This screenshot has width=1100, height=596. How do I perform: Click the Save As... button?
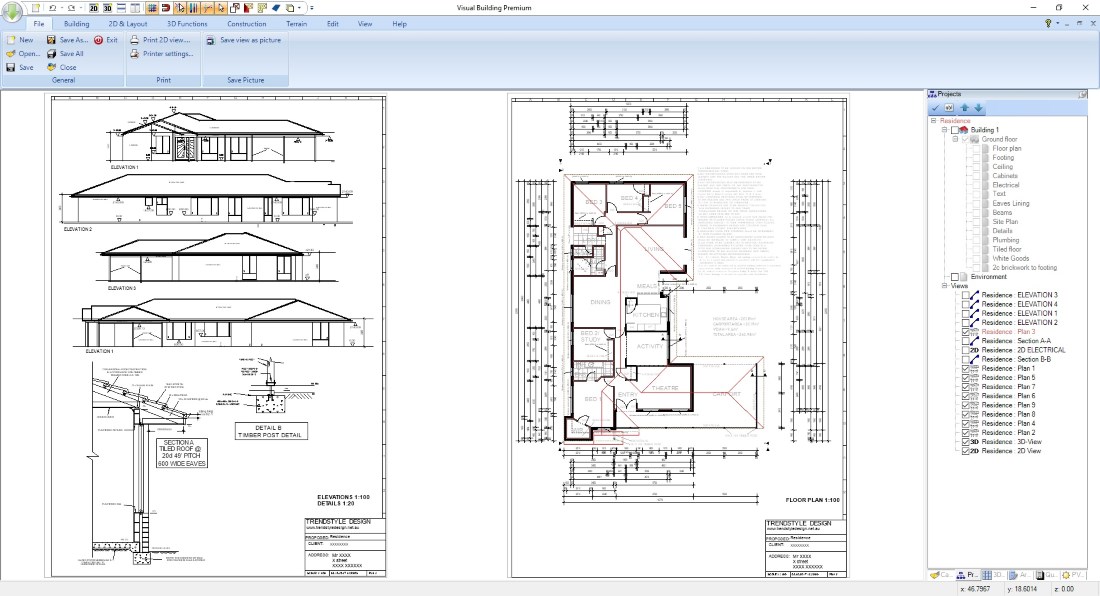[x=66, y=40]
